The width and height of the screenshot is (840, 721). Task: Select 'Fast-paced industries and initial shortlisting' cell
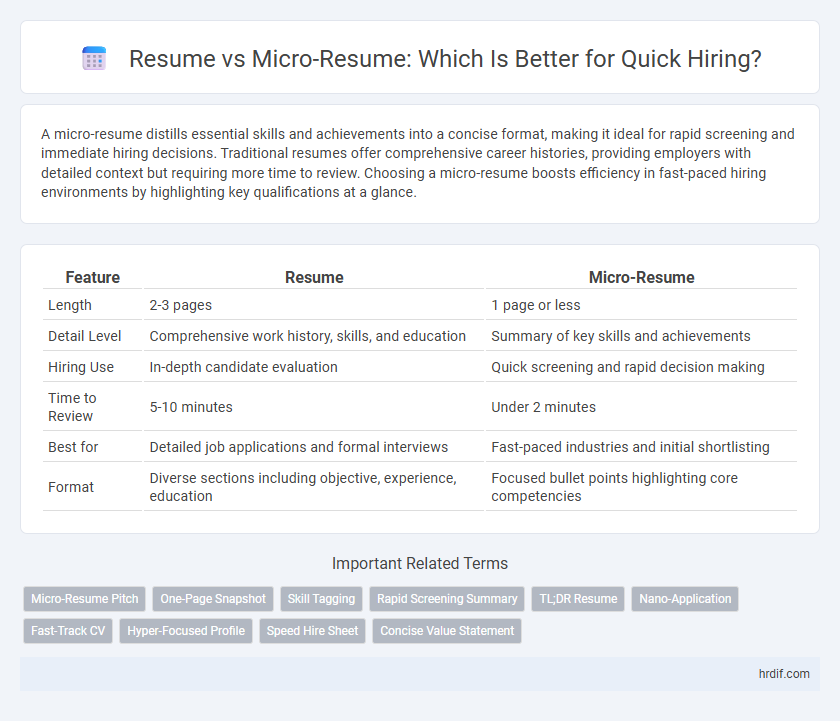click(x=641, y=447)
